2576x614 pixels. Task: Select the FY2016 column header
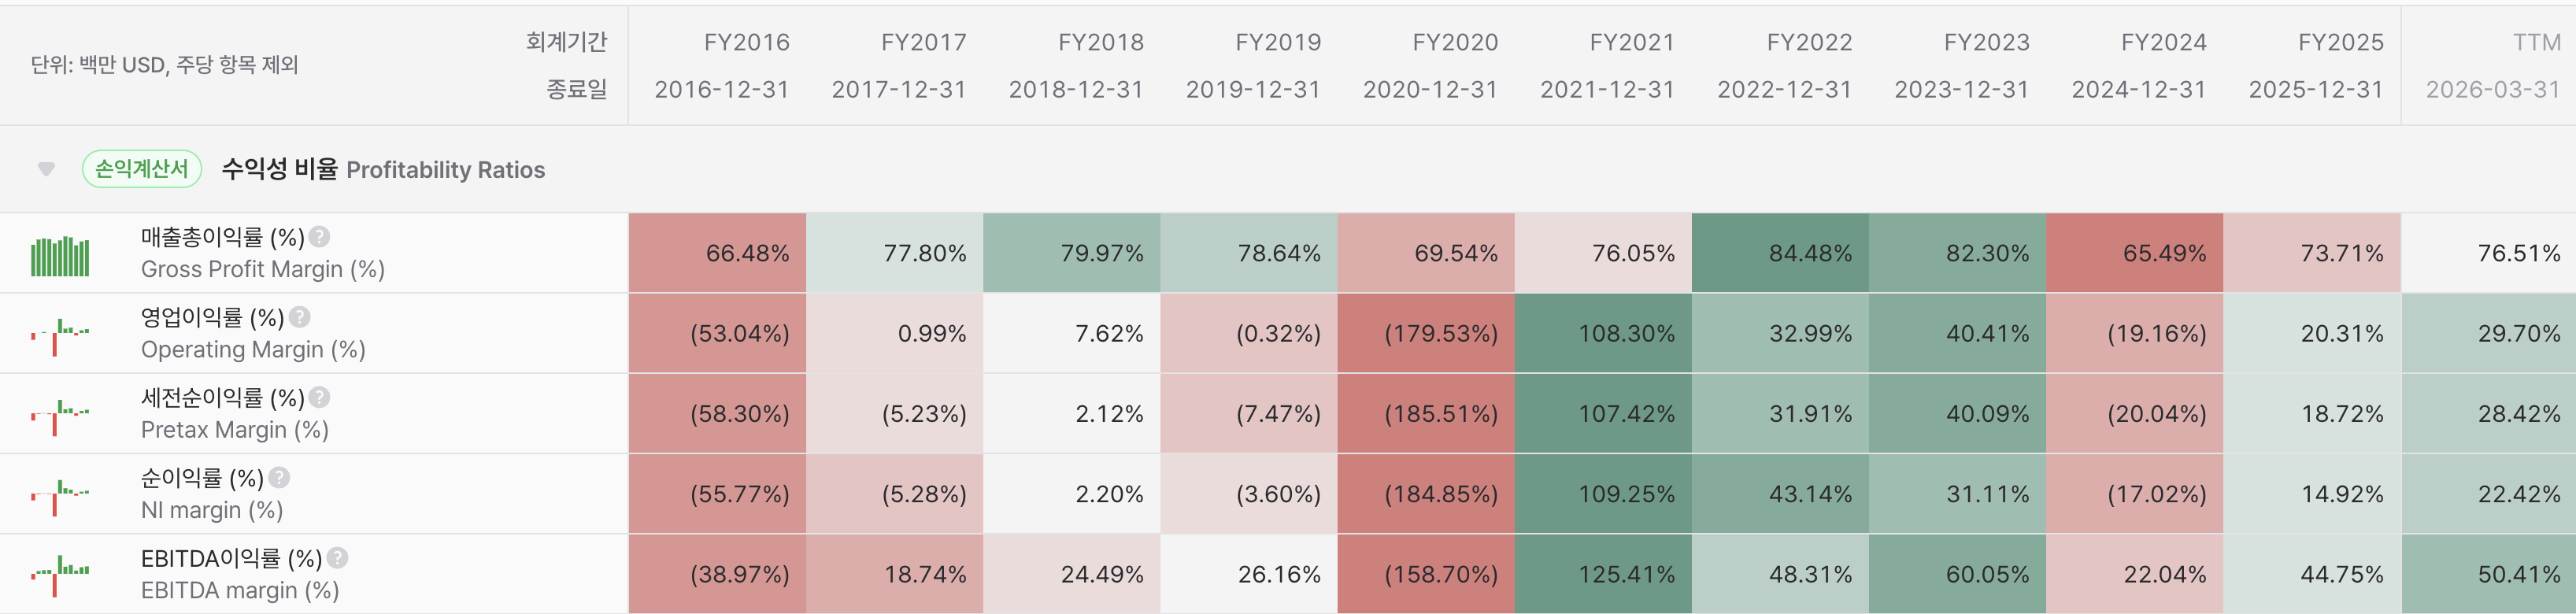[722, 66]
